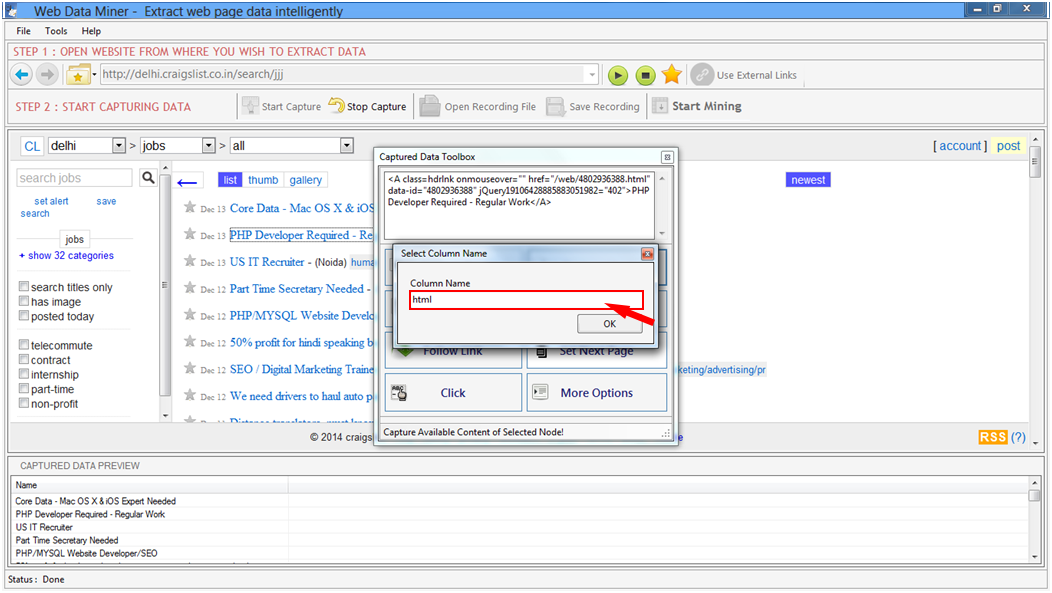1052x593 pixels.
Task: Switch to list view tab
Action: [230, 180]
